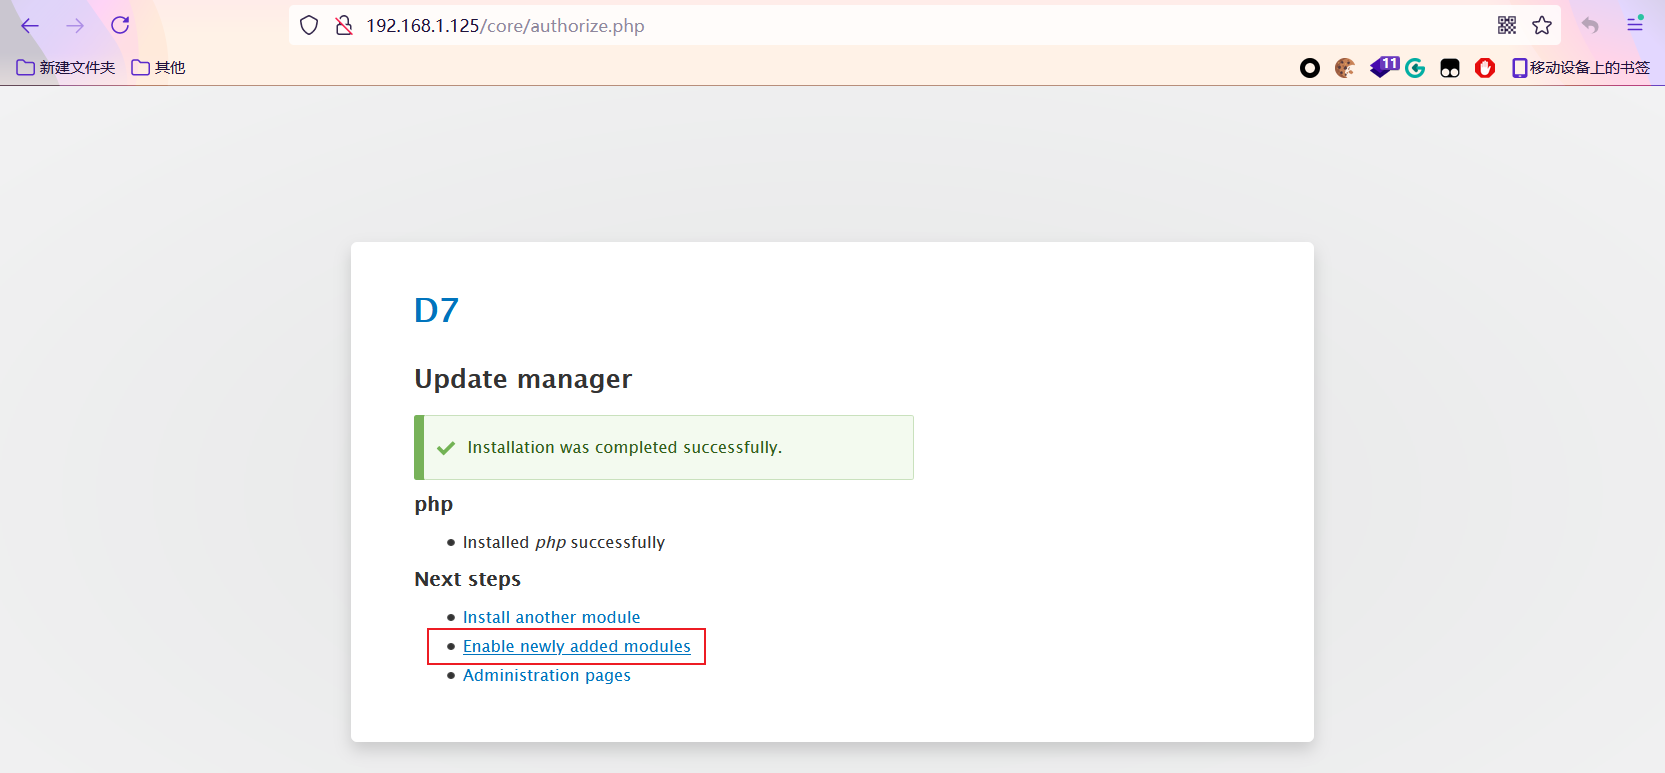Open the red stop-hand adblock extension
The height and width of the screenshot is (773, 1665).
pyautogui.click(x=1485, y=68)
